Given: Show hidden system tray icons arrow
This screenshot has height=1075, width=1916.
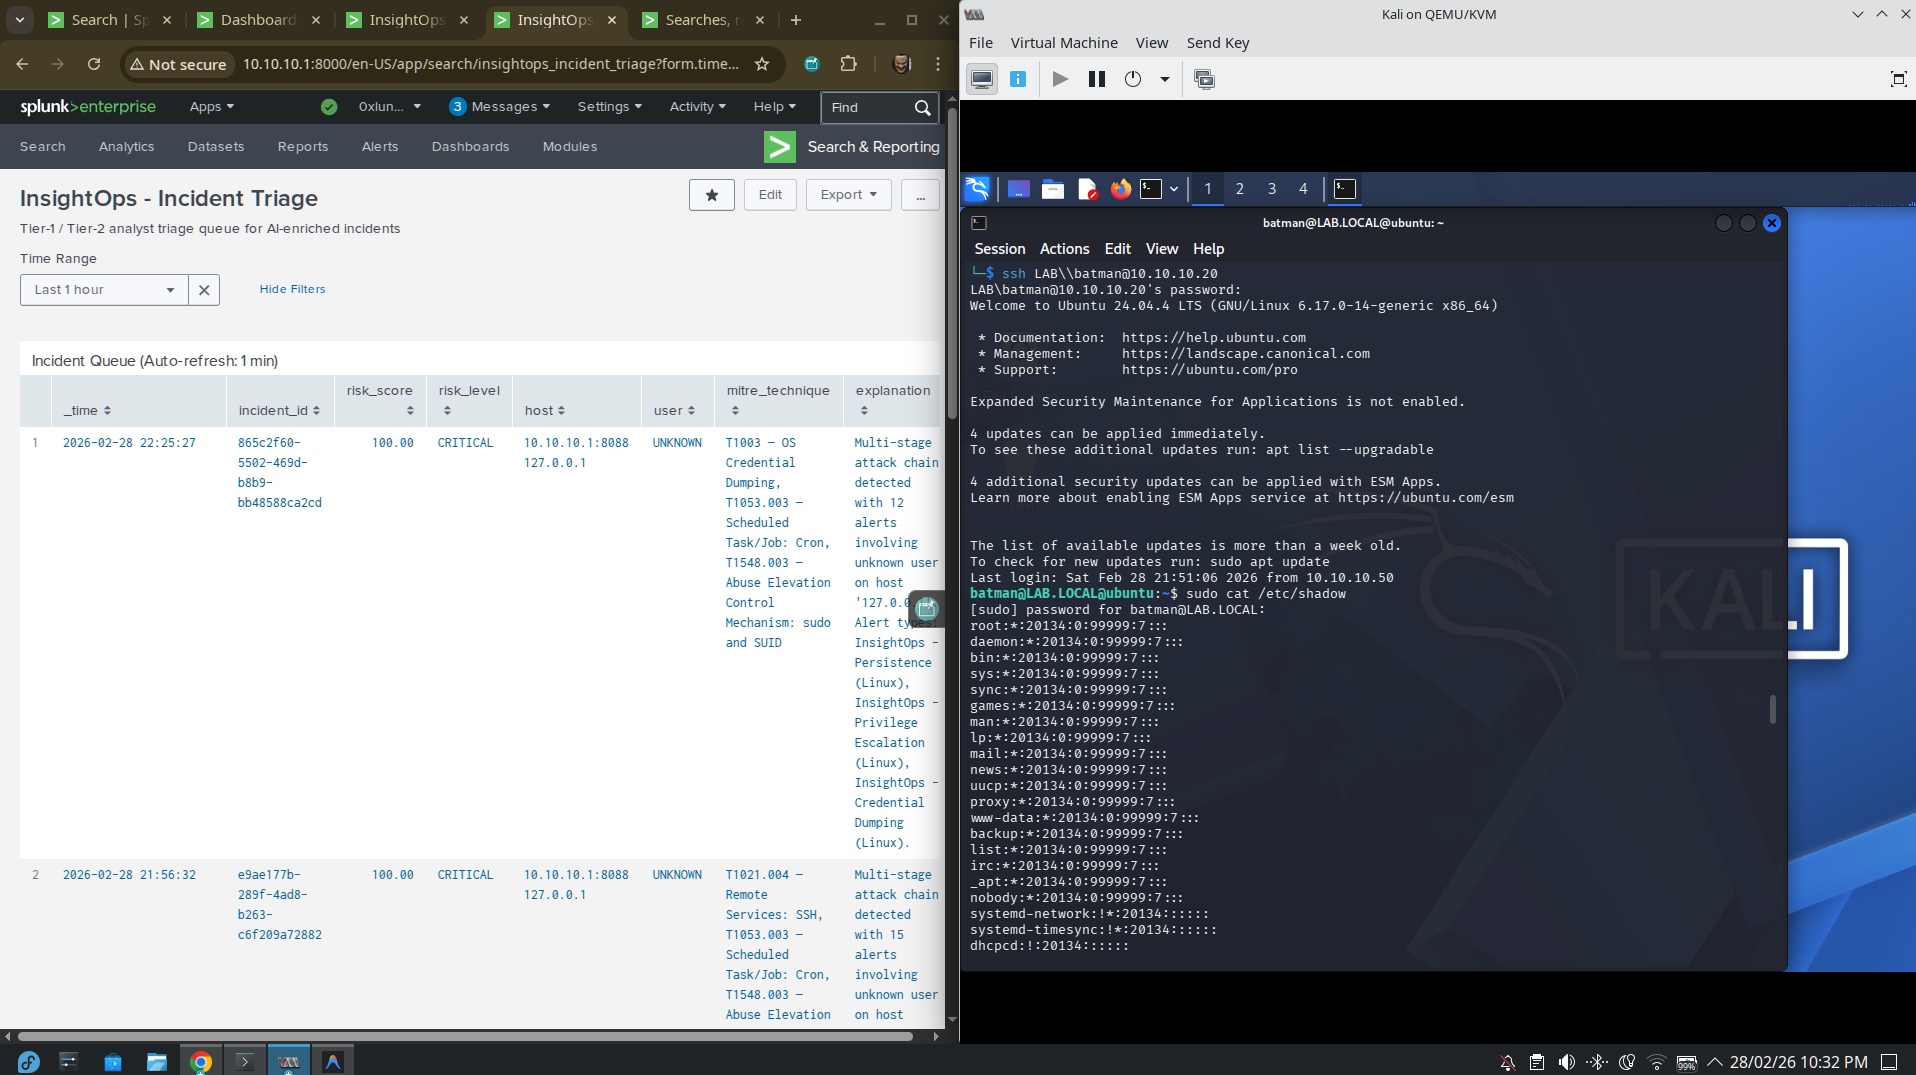Looking at the screenshot, I should (1715, 1062).
